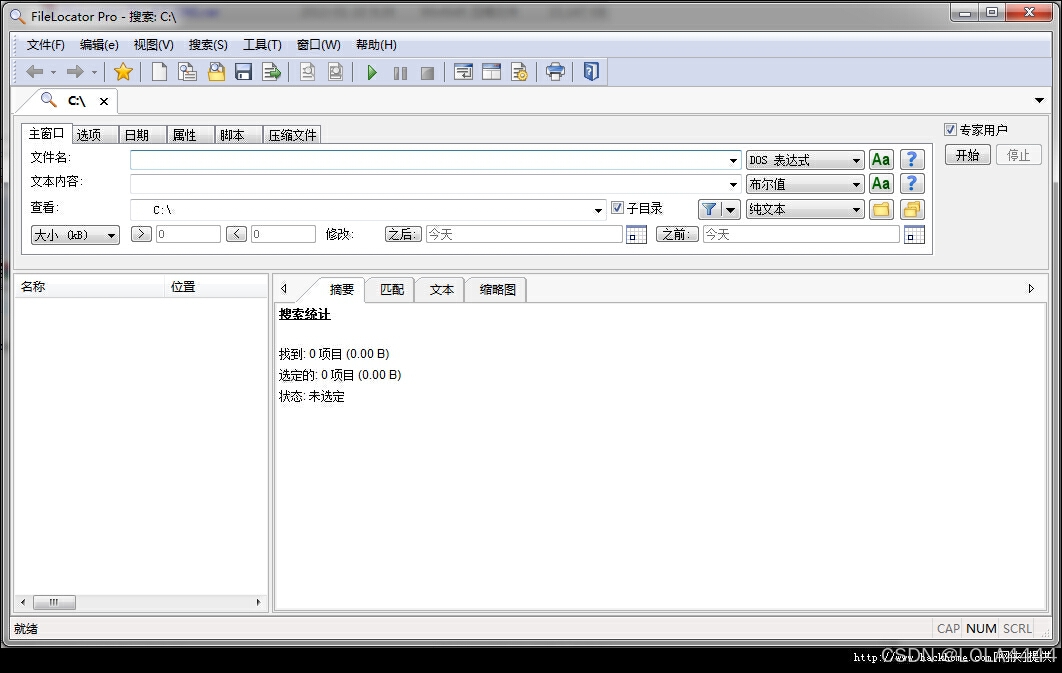Switch to the 匹配 results tab

[391, 290]
